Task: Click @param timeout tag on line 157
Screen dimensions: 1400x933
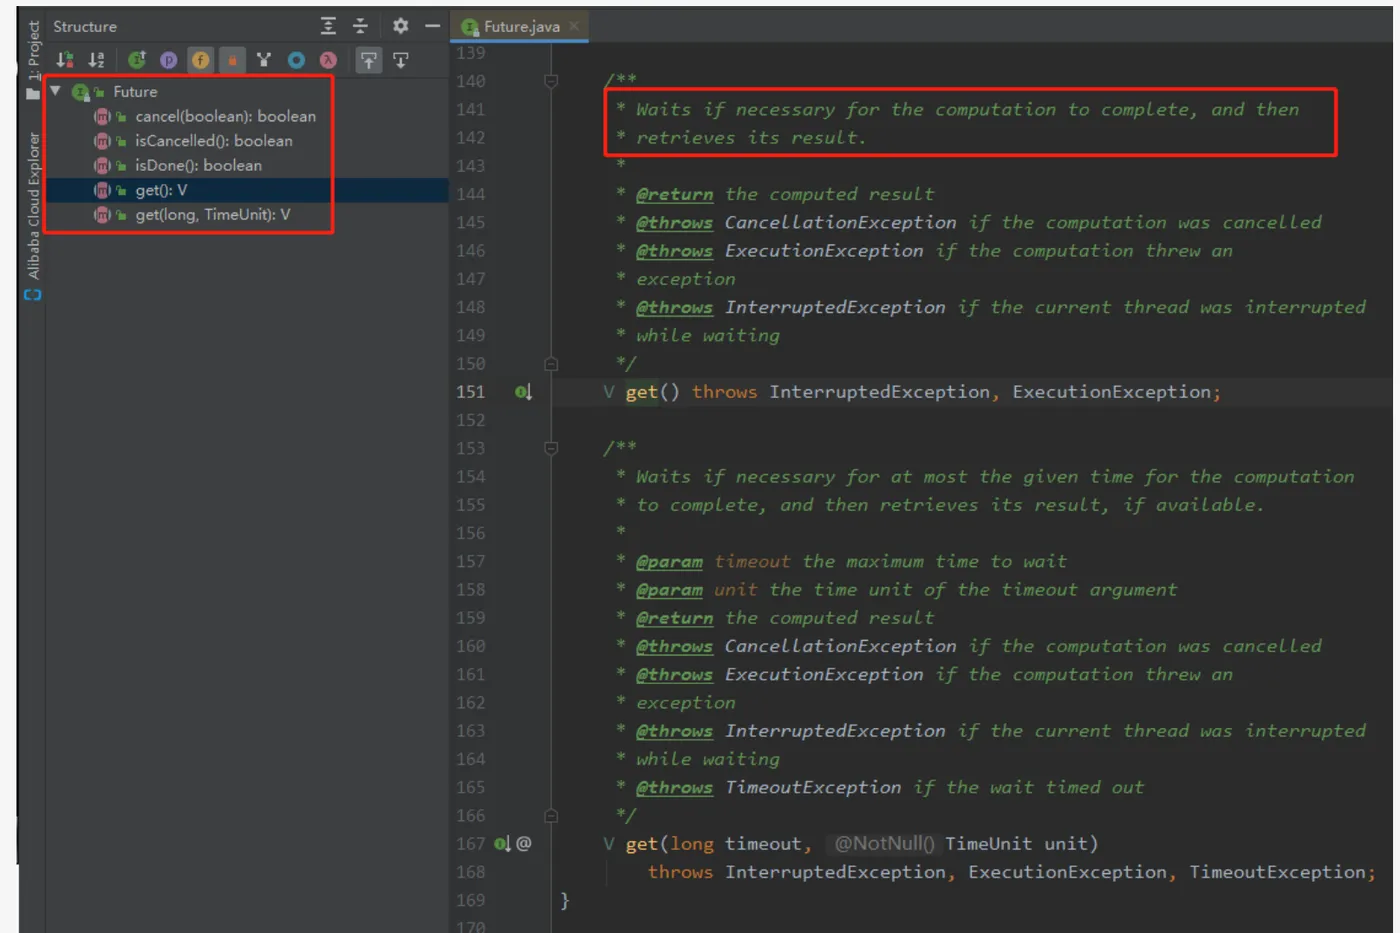Action: 669,562
